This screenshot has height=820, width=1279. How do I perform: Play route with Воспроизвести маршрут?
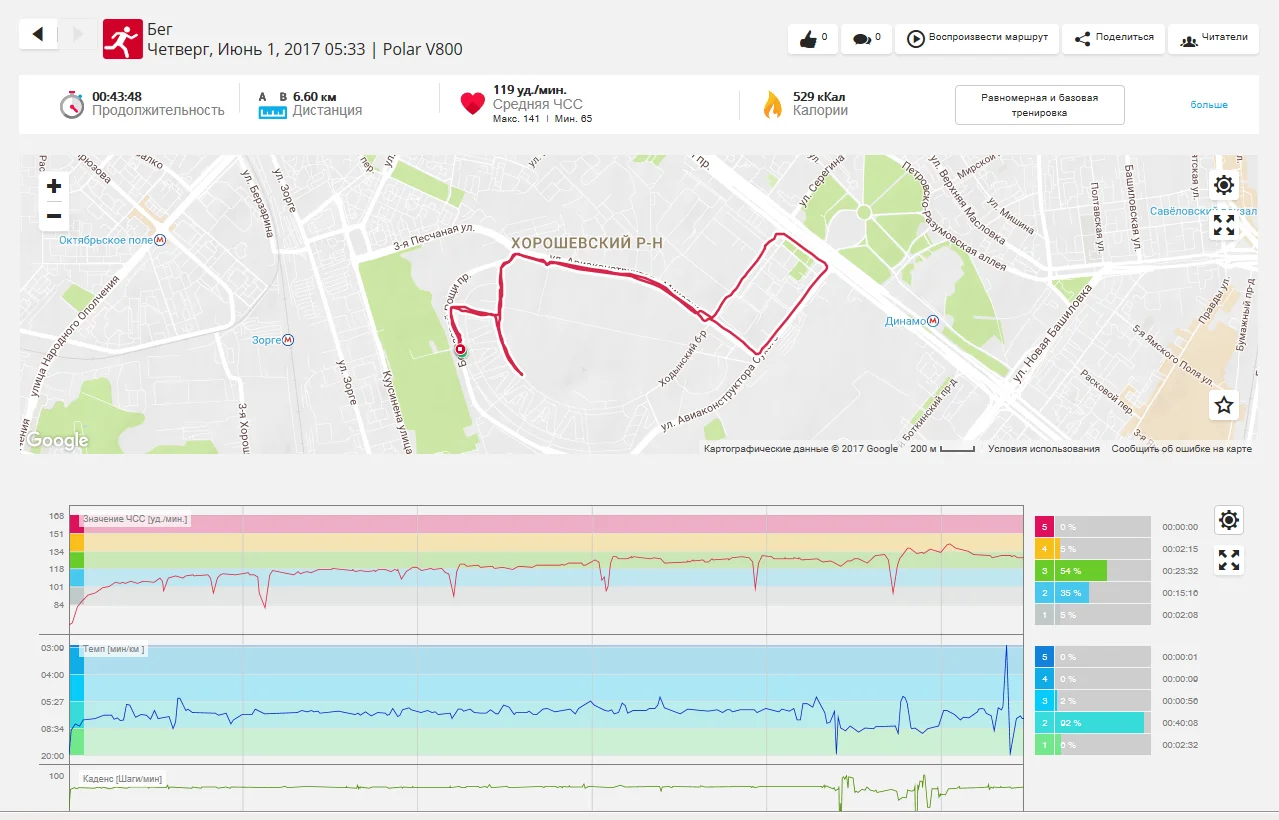[977, 39]
